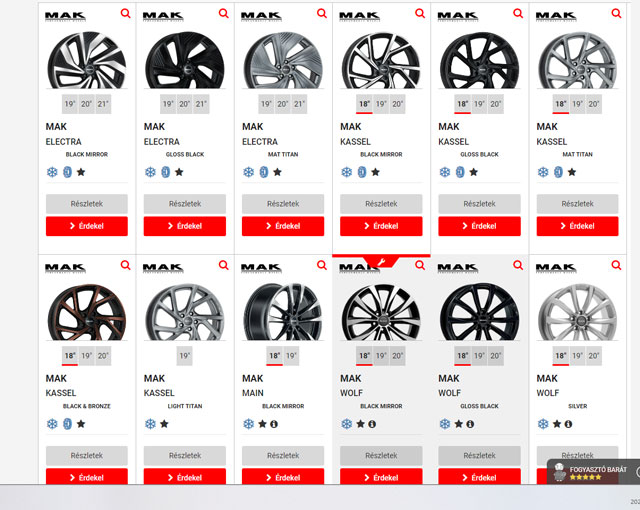Select 20" size for Electra Mat Titan
Image resolution: width=640 pixels, height=510 pixels.
tap(283, 104)
